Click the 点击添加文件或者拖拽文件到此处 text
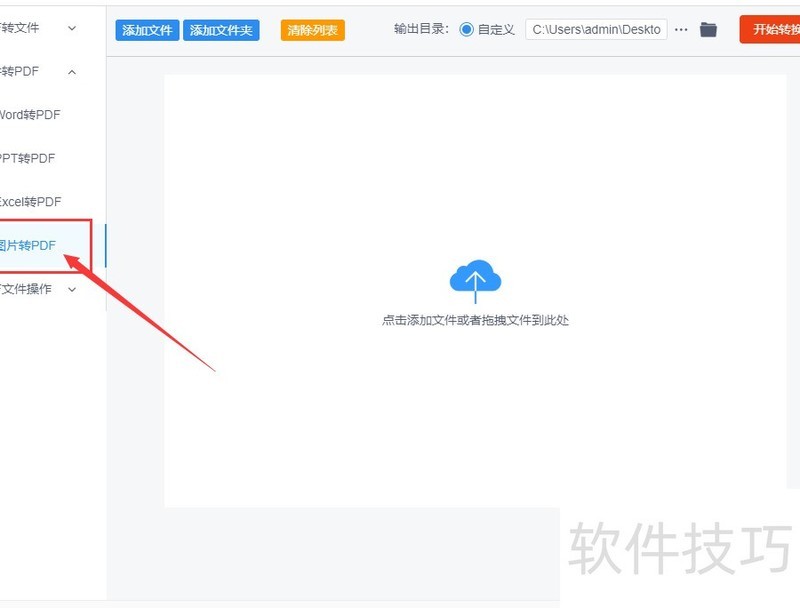This screenshot has width=800, height=608. 475,320
